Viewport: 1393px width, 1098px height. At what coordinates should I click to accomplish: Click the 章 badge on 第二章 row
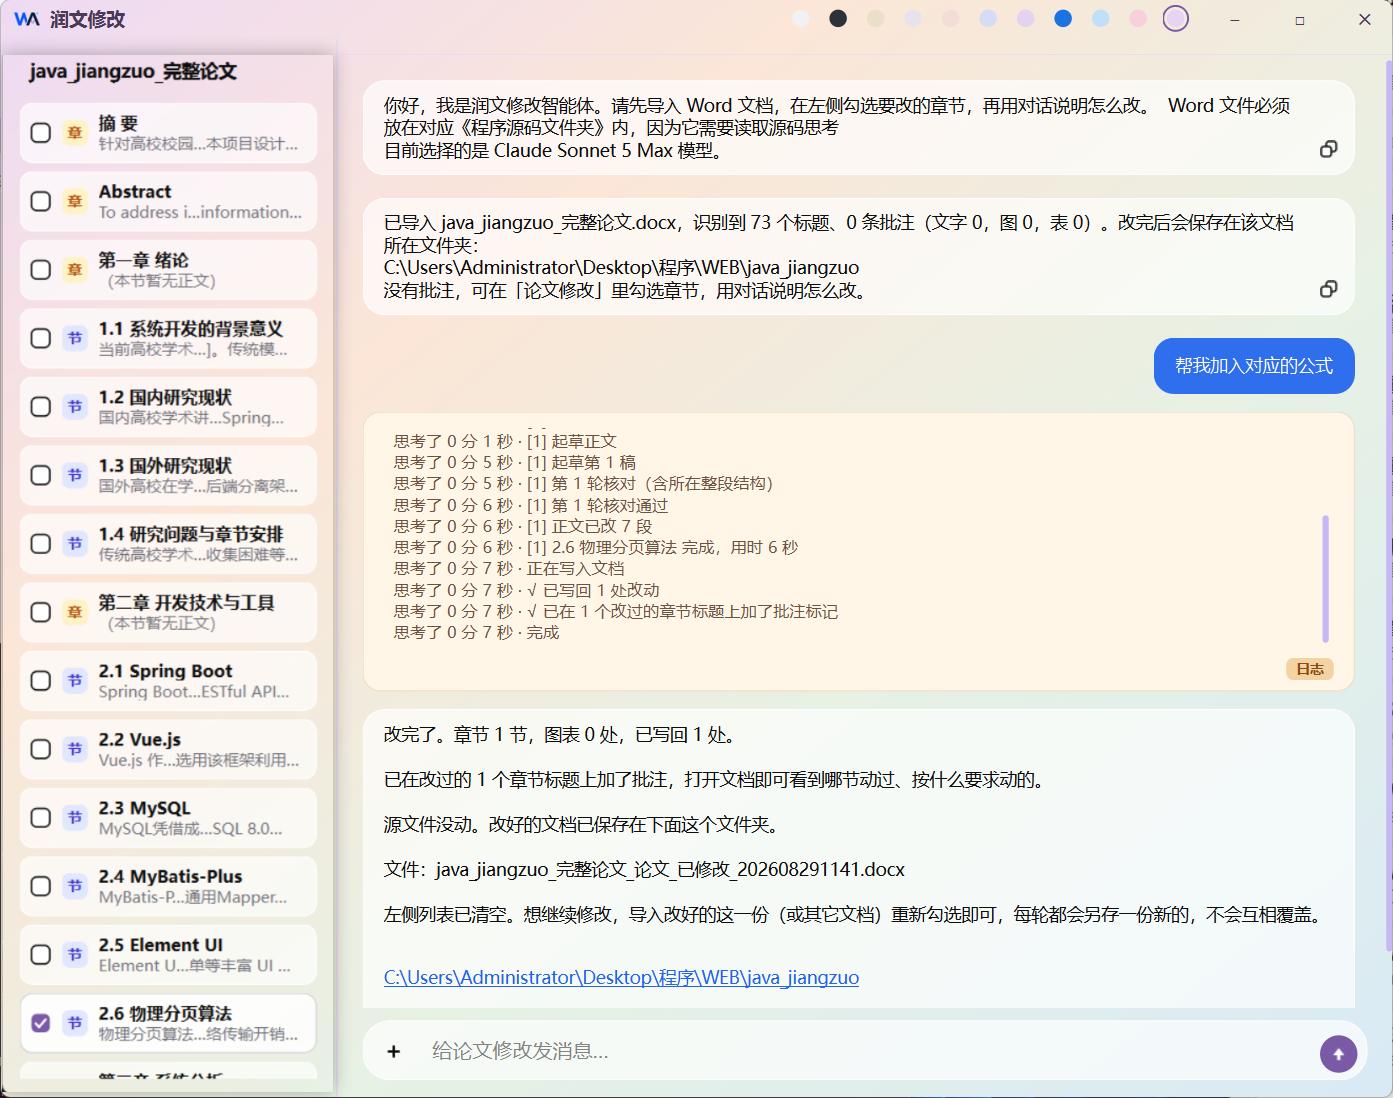75,612
